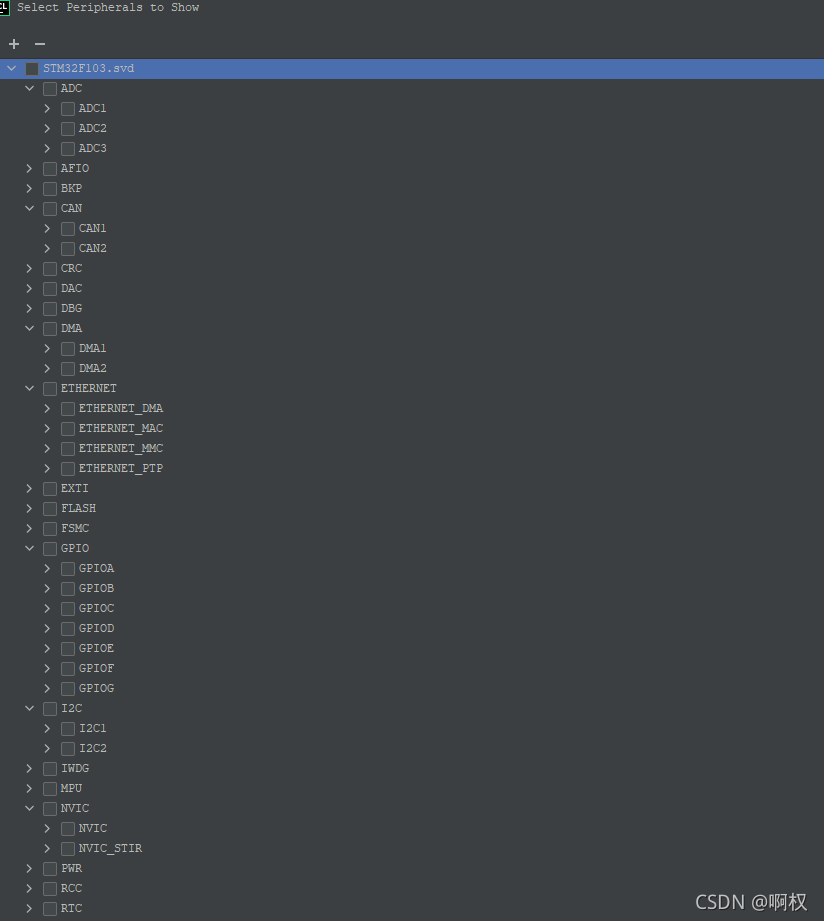Tick the ADC group checkbox
The image size is (824, 921).
click(x=50, y=89)
